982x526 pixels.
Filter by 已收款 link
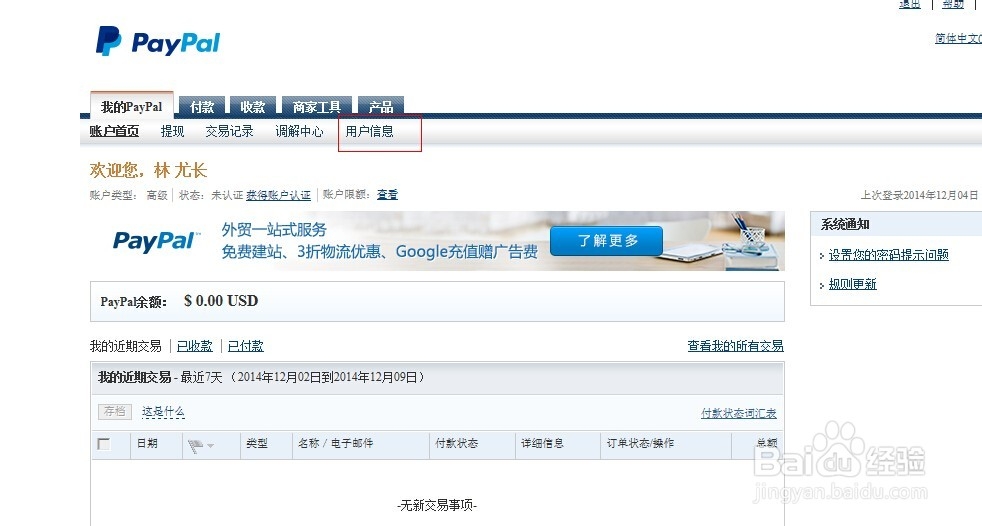point(195,346)
